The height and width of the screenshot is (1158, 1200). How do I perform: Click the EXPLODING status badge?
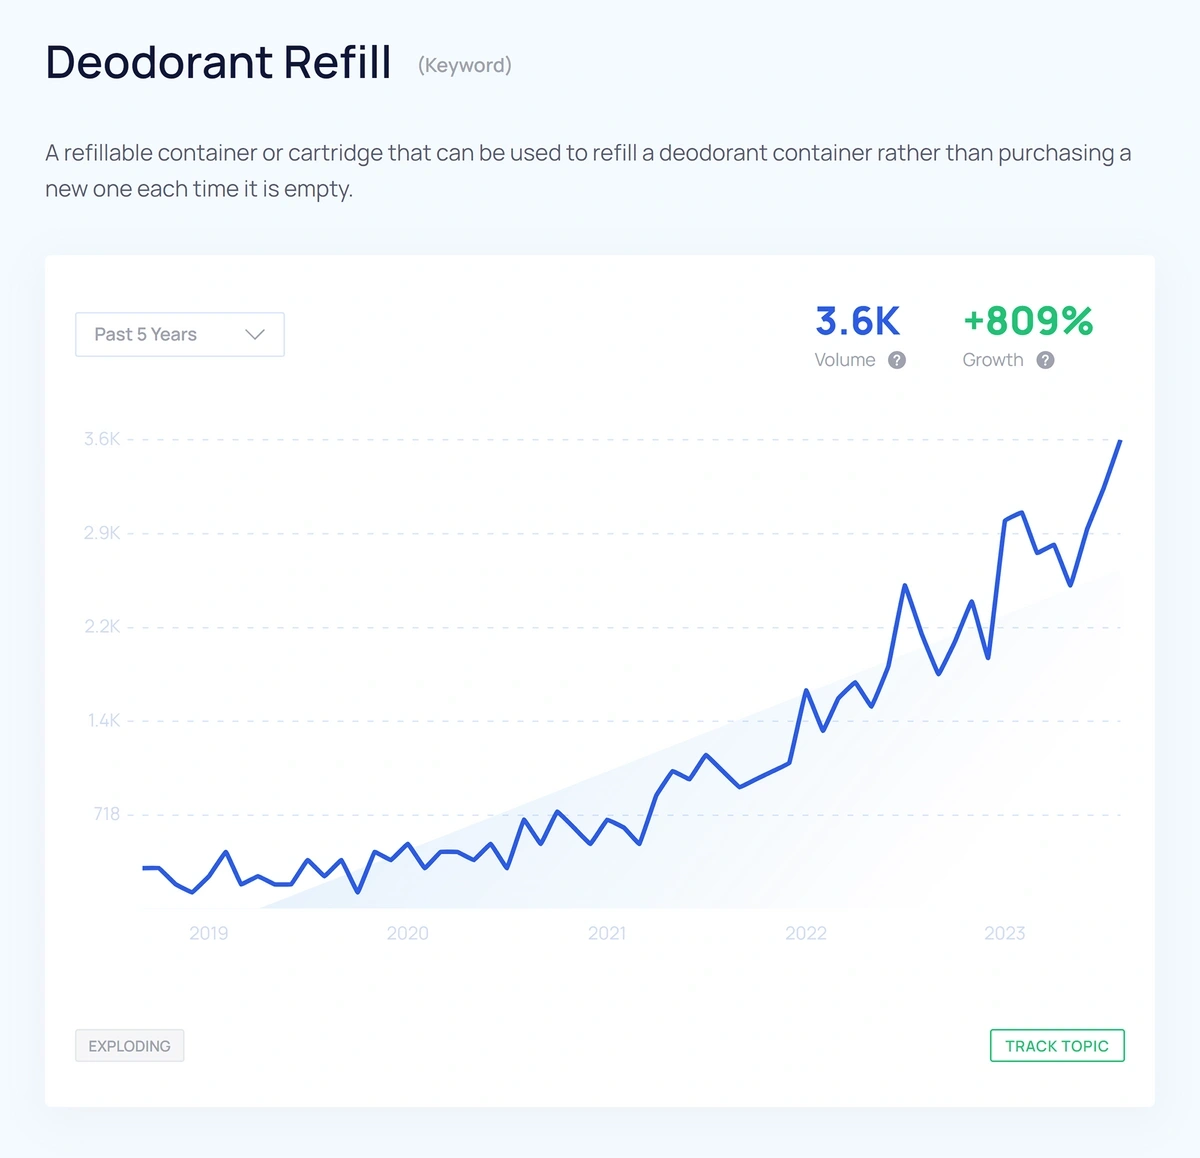(129, 1046)
